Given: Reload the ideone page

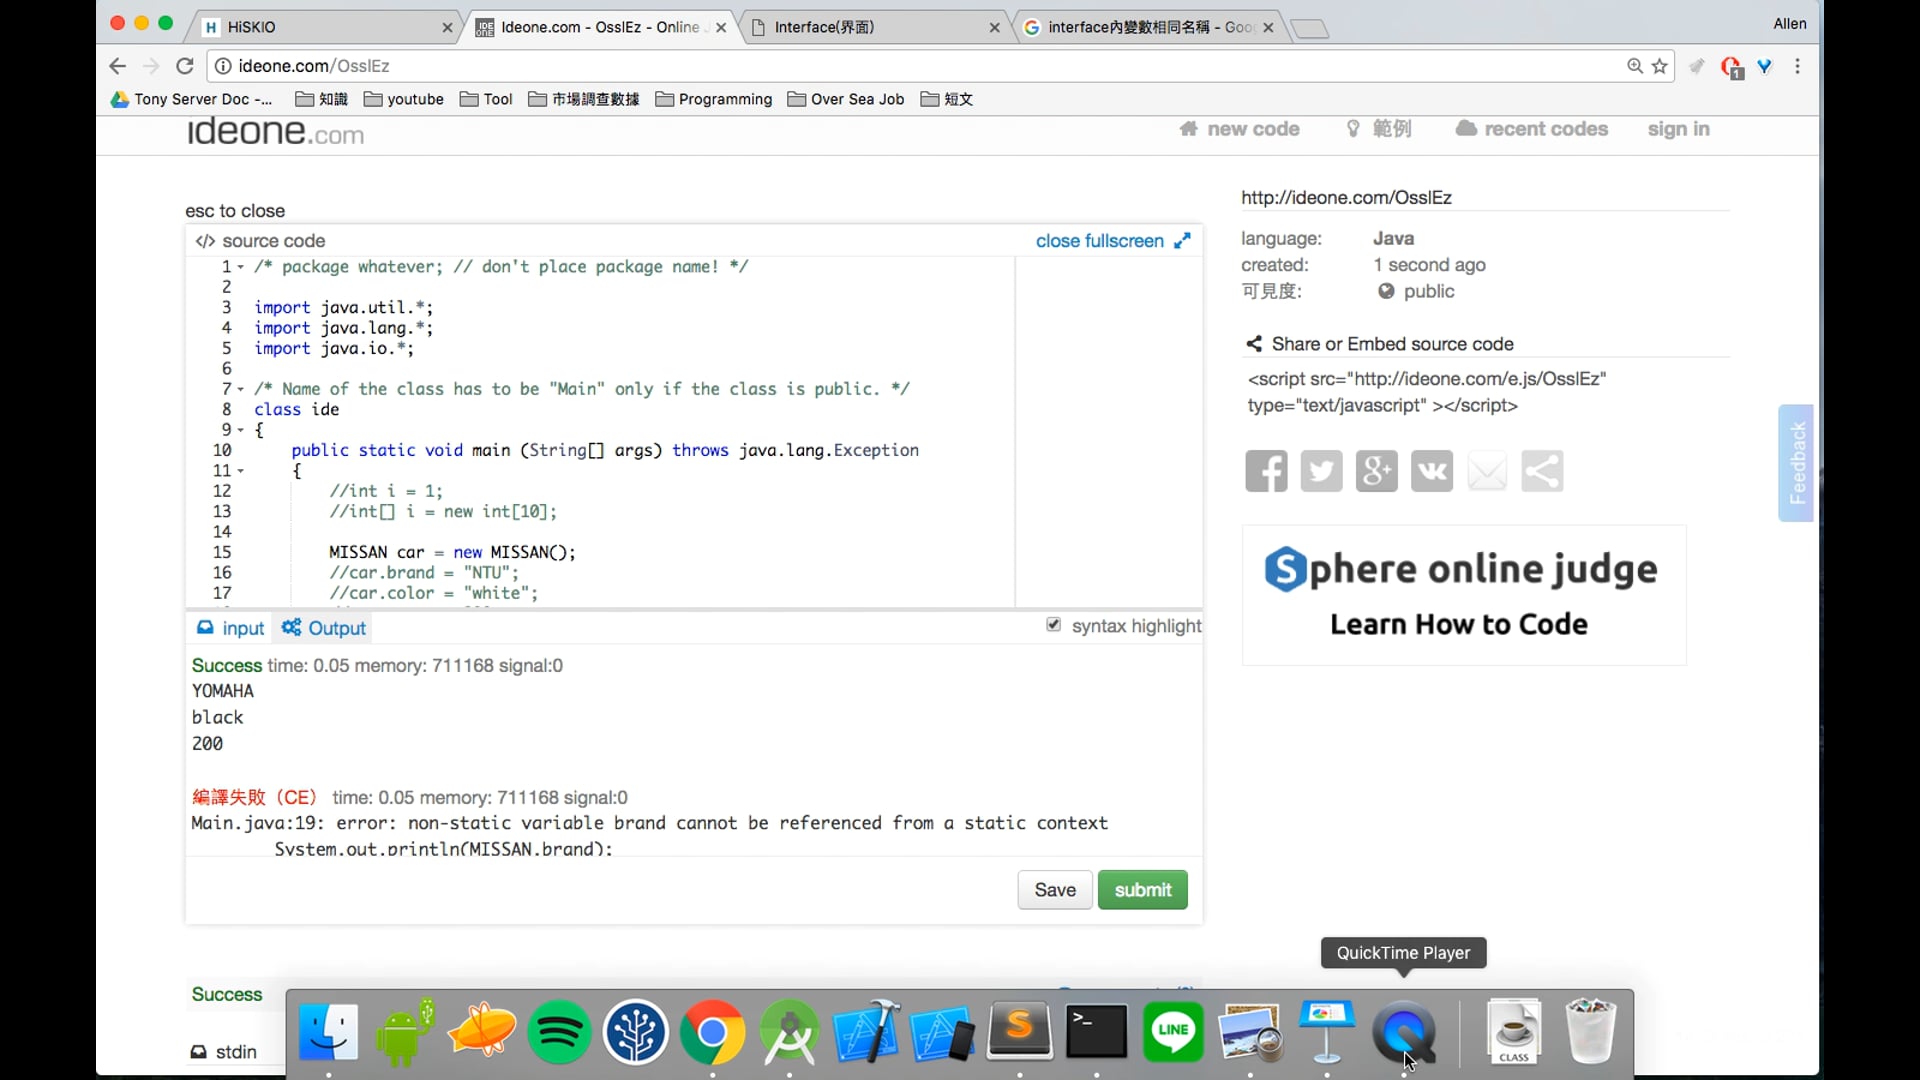Looking at the screenshot, I should [x=184, y=66].
